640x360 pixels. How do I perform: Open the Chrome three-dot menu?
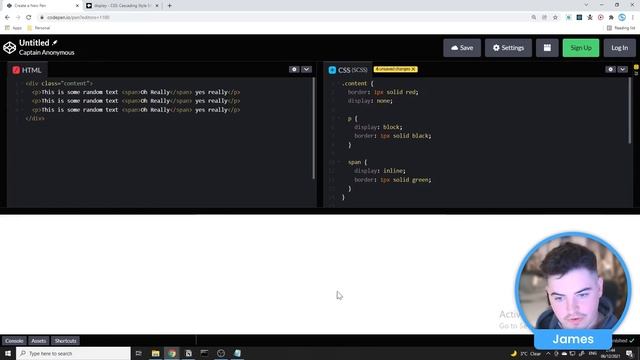coord(633,18)
